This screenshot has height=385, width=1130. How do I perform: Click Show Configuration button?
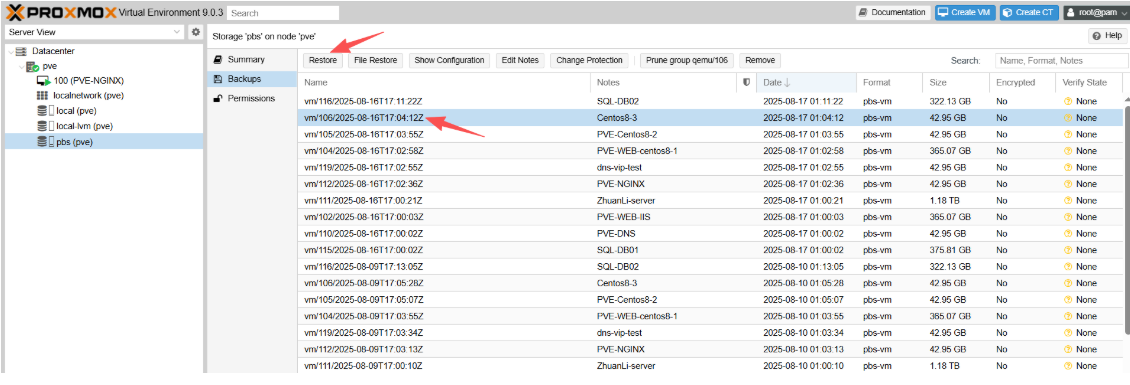pyautogui.click(x=449, y=61)
